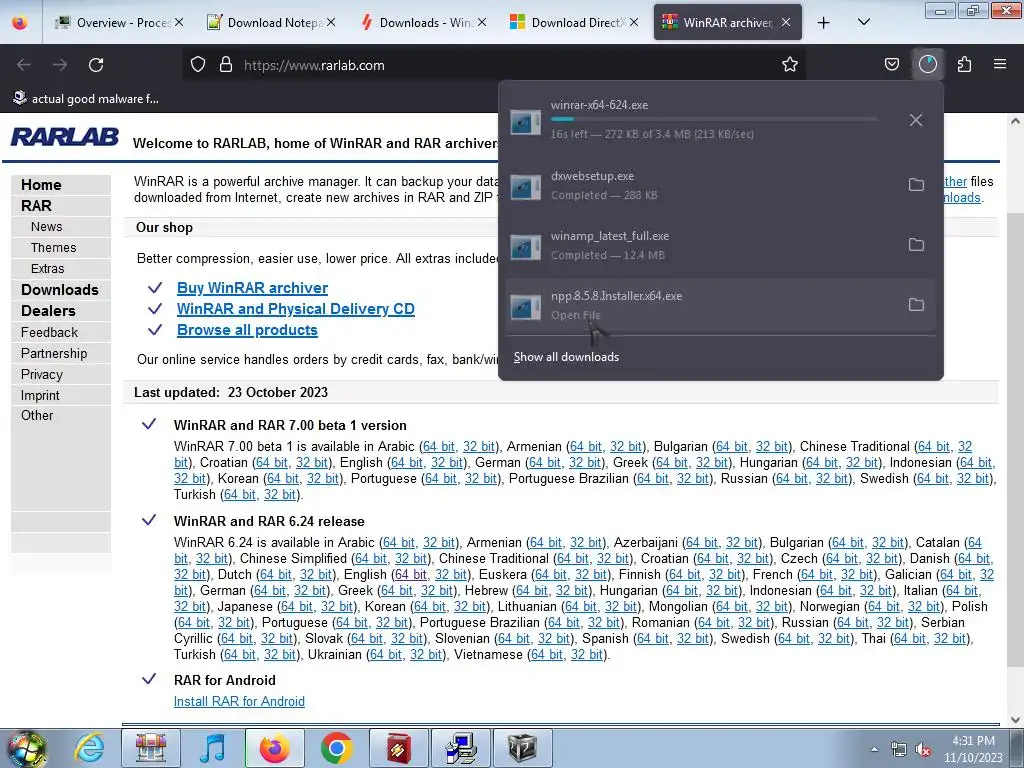Click the muted volume tray icon

pos(923,750)
